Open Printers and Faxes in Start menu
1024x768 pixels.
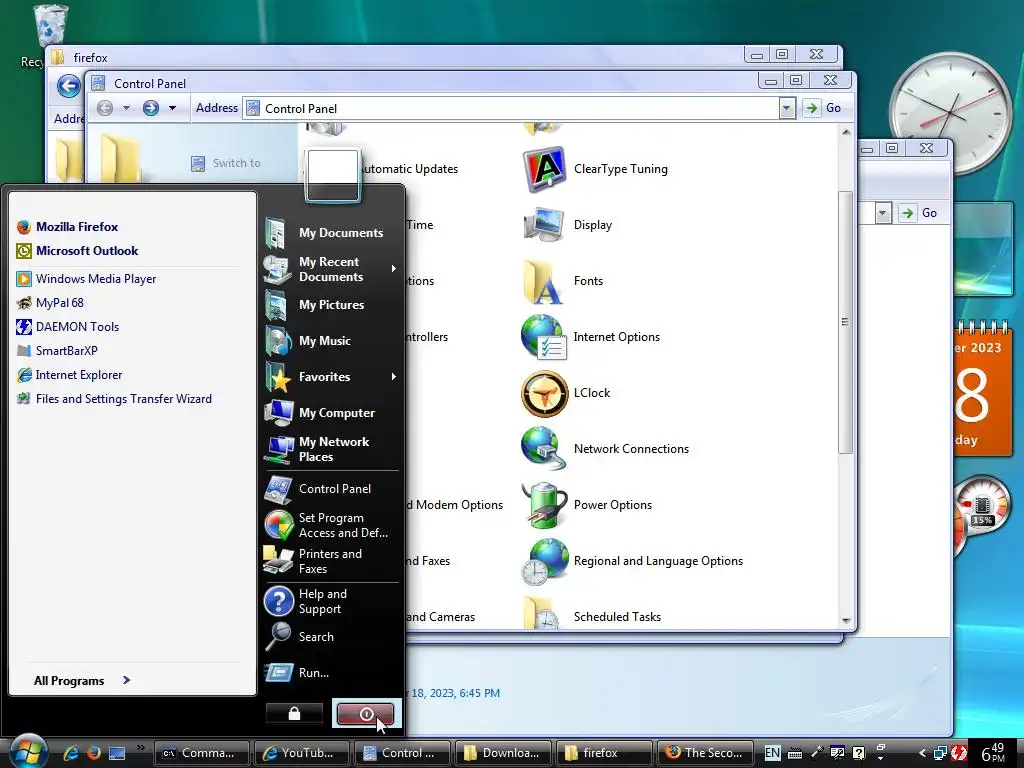[330, 561]
